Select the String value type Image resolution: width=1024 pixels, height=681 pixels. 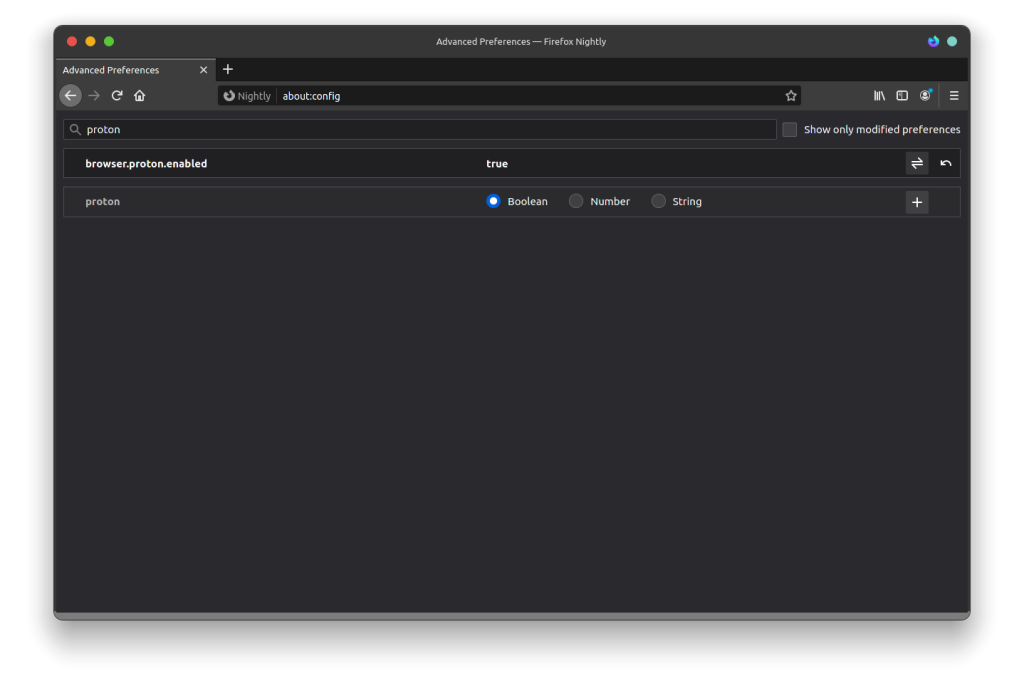[x=658, y=201]
